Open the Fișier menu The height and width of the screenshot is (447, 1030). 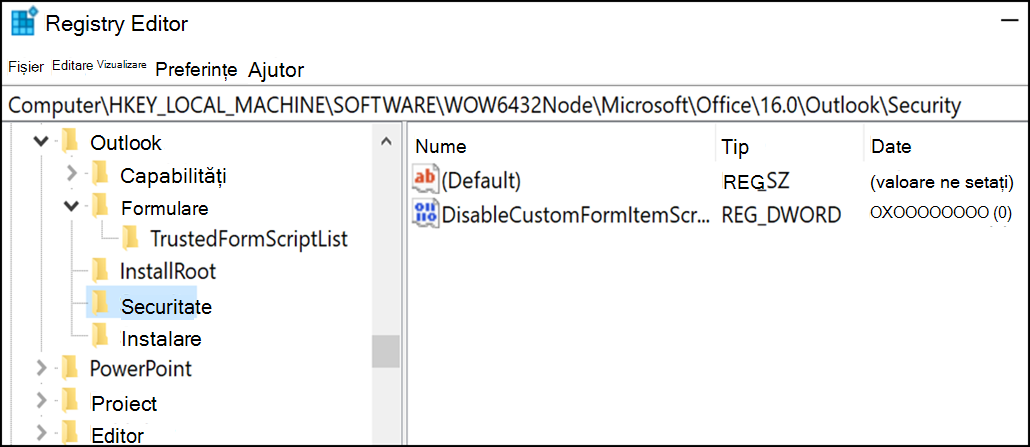pos(26,67)
